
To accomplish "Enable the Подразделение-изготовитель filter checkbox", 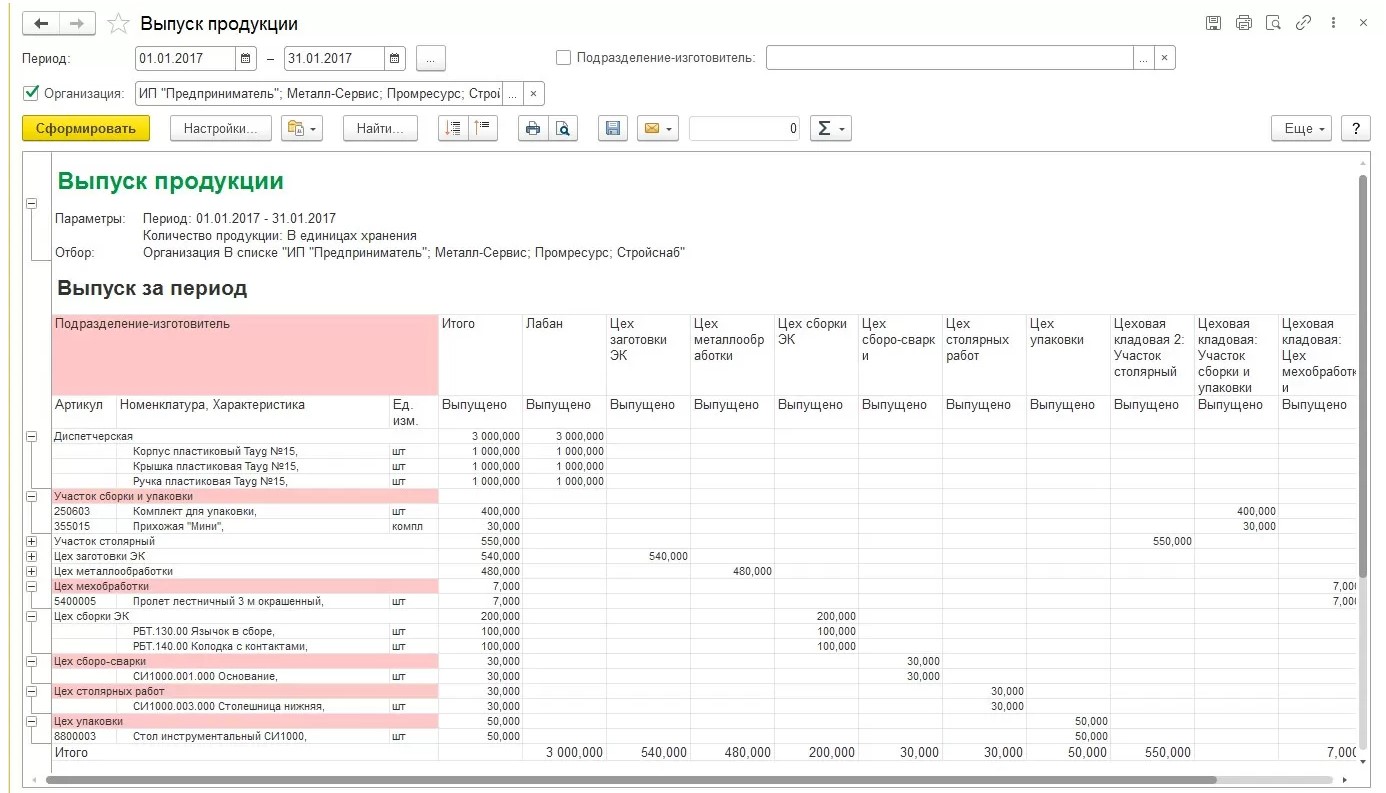I will 564,58.
